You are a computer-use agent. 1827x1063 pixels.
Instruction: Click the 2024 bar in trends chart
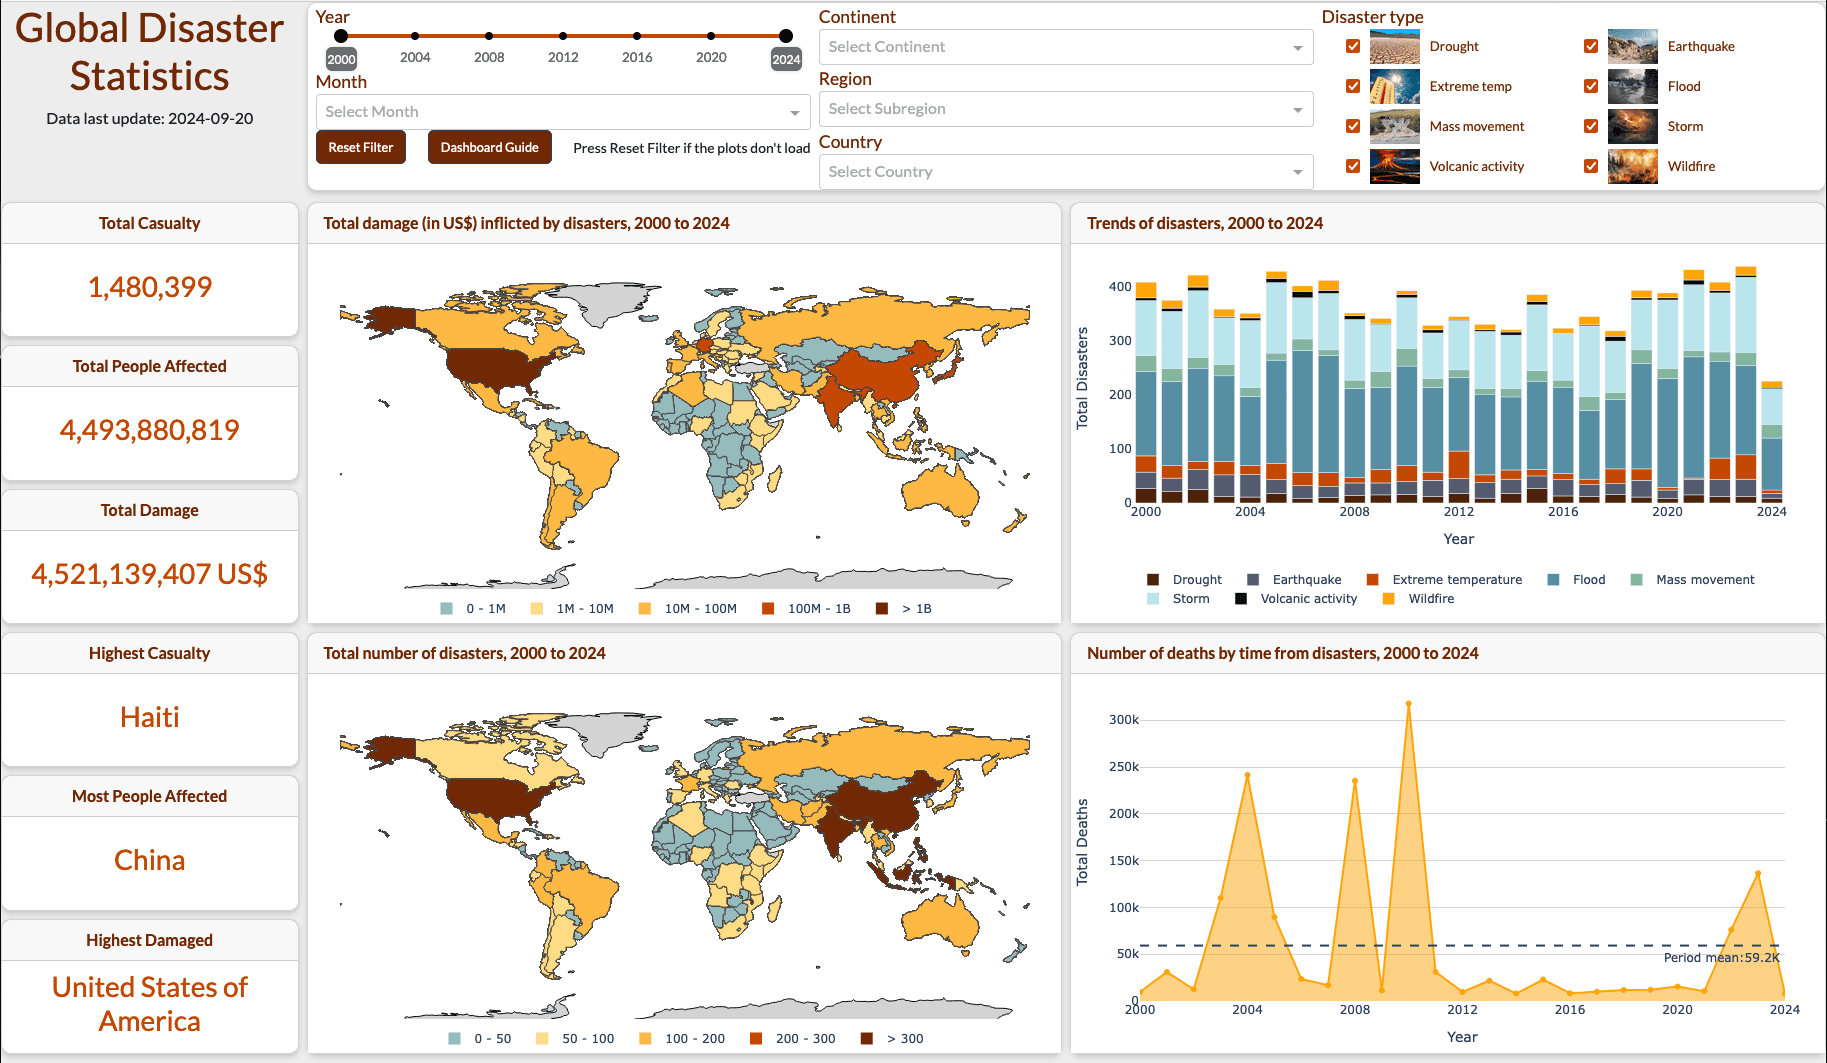click(1772, 441)
